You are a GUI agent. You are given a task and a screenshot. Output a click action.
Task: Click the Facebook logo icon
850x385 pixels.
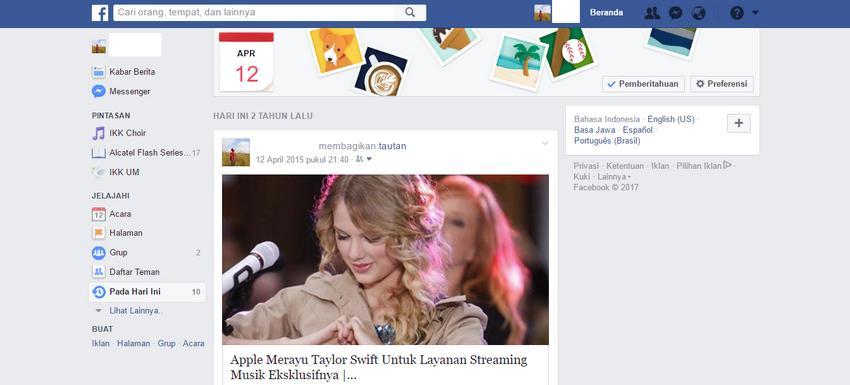pos(100,13)
